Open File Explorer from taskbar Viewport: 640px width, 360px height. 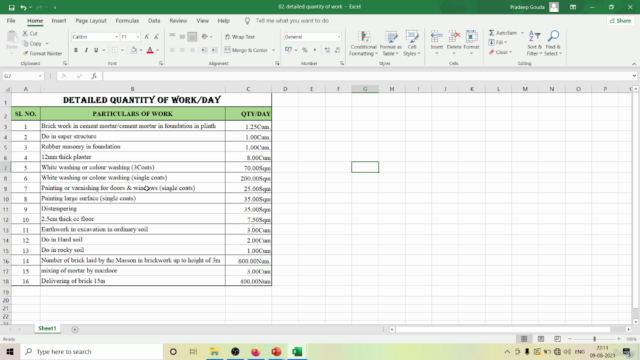[214, 351]
